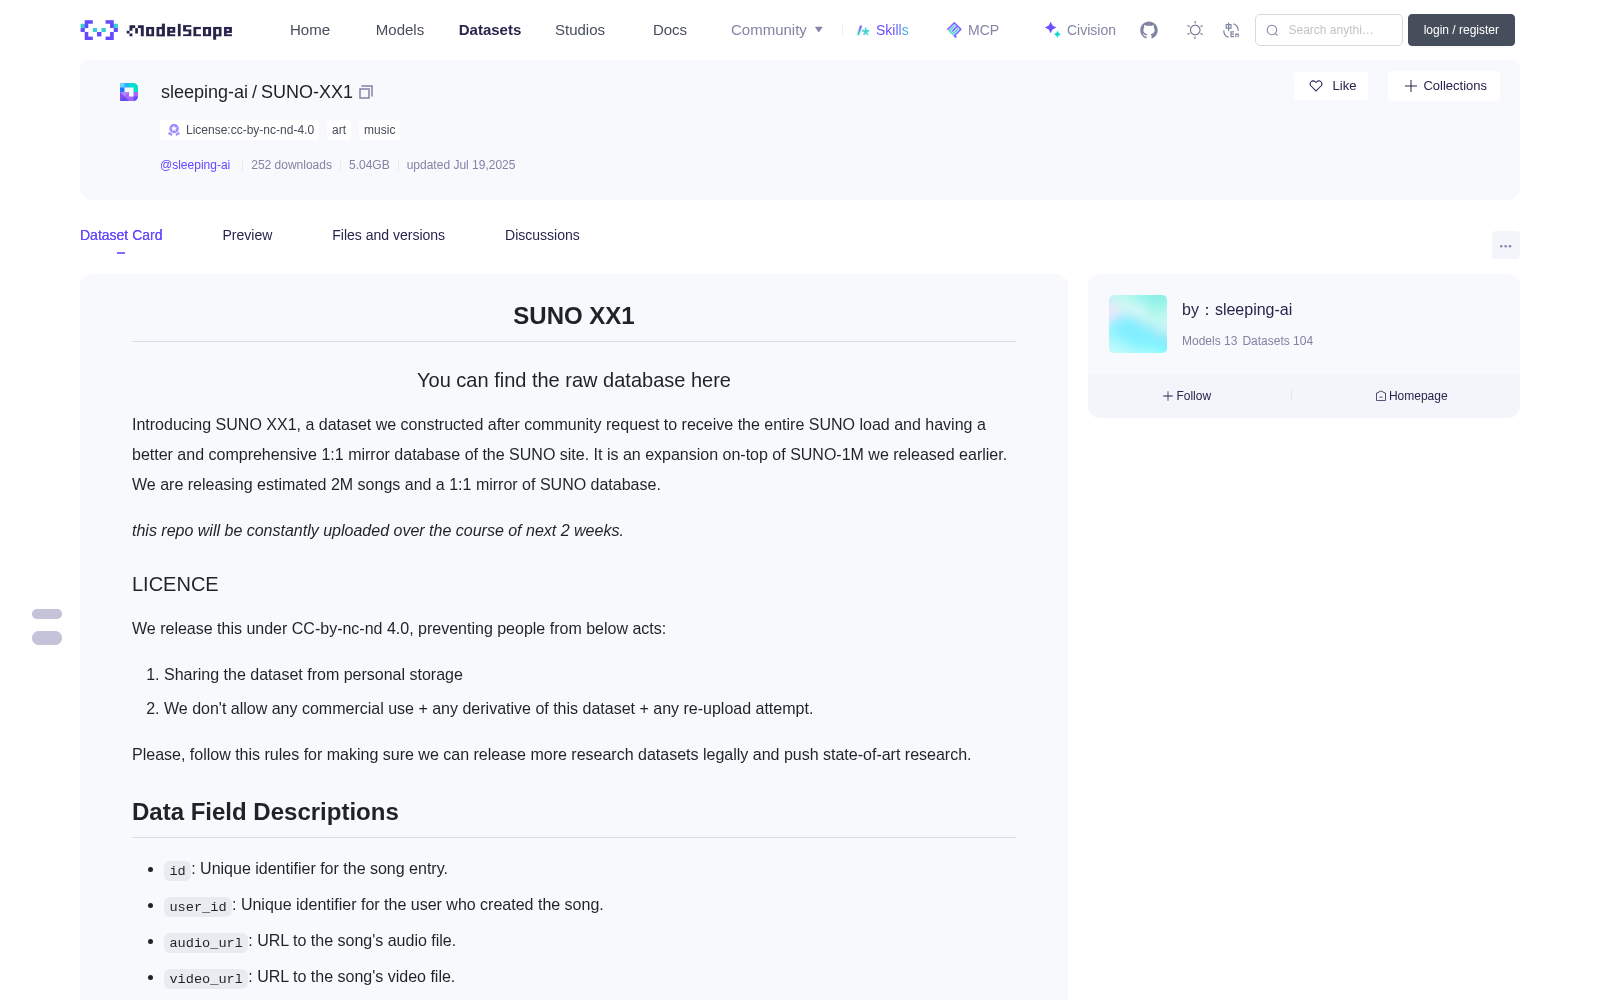The height and width of the screenshot is (1000, 1600).
Task: Click the License:cc-by-nc-nd-4.0 tag
Action: 240,130
